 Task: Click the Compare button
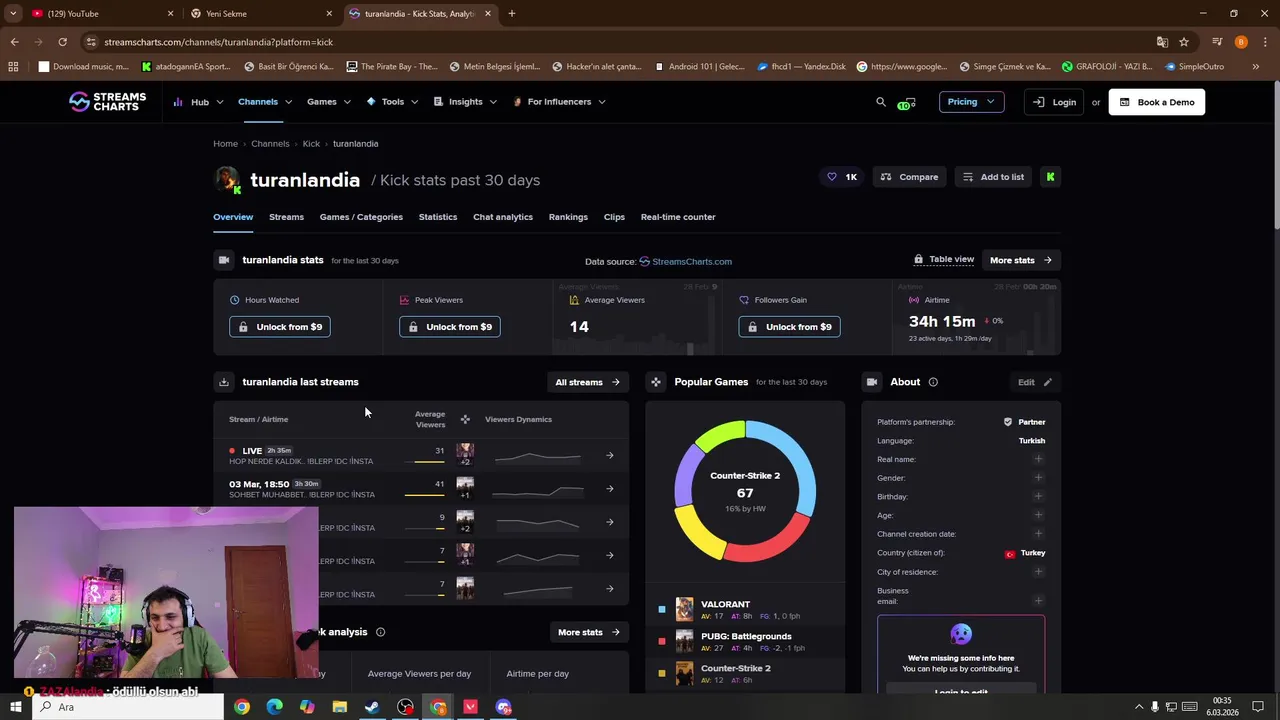click(909, 177)
